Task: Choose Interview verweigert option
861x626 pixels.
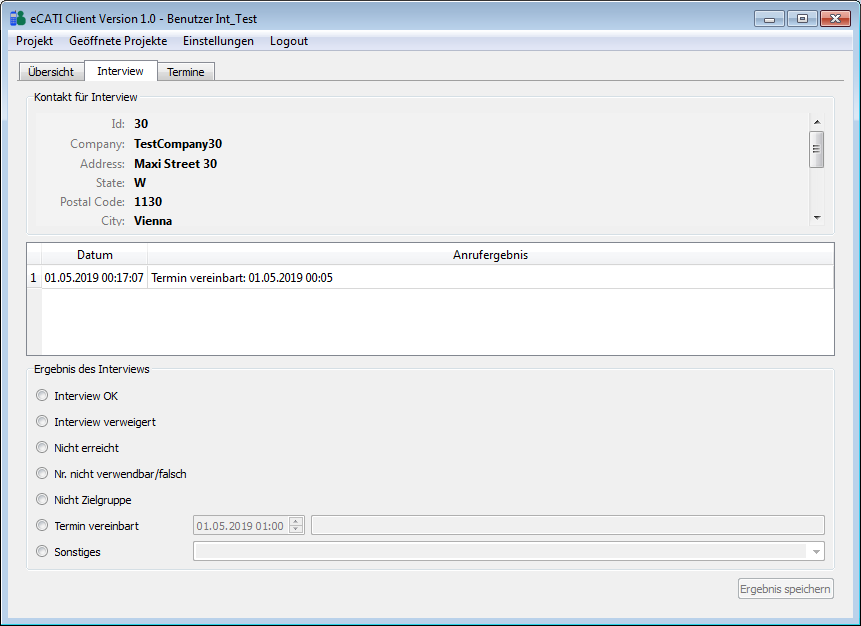Action: pos(42,422)
